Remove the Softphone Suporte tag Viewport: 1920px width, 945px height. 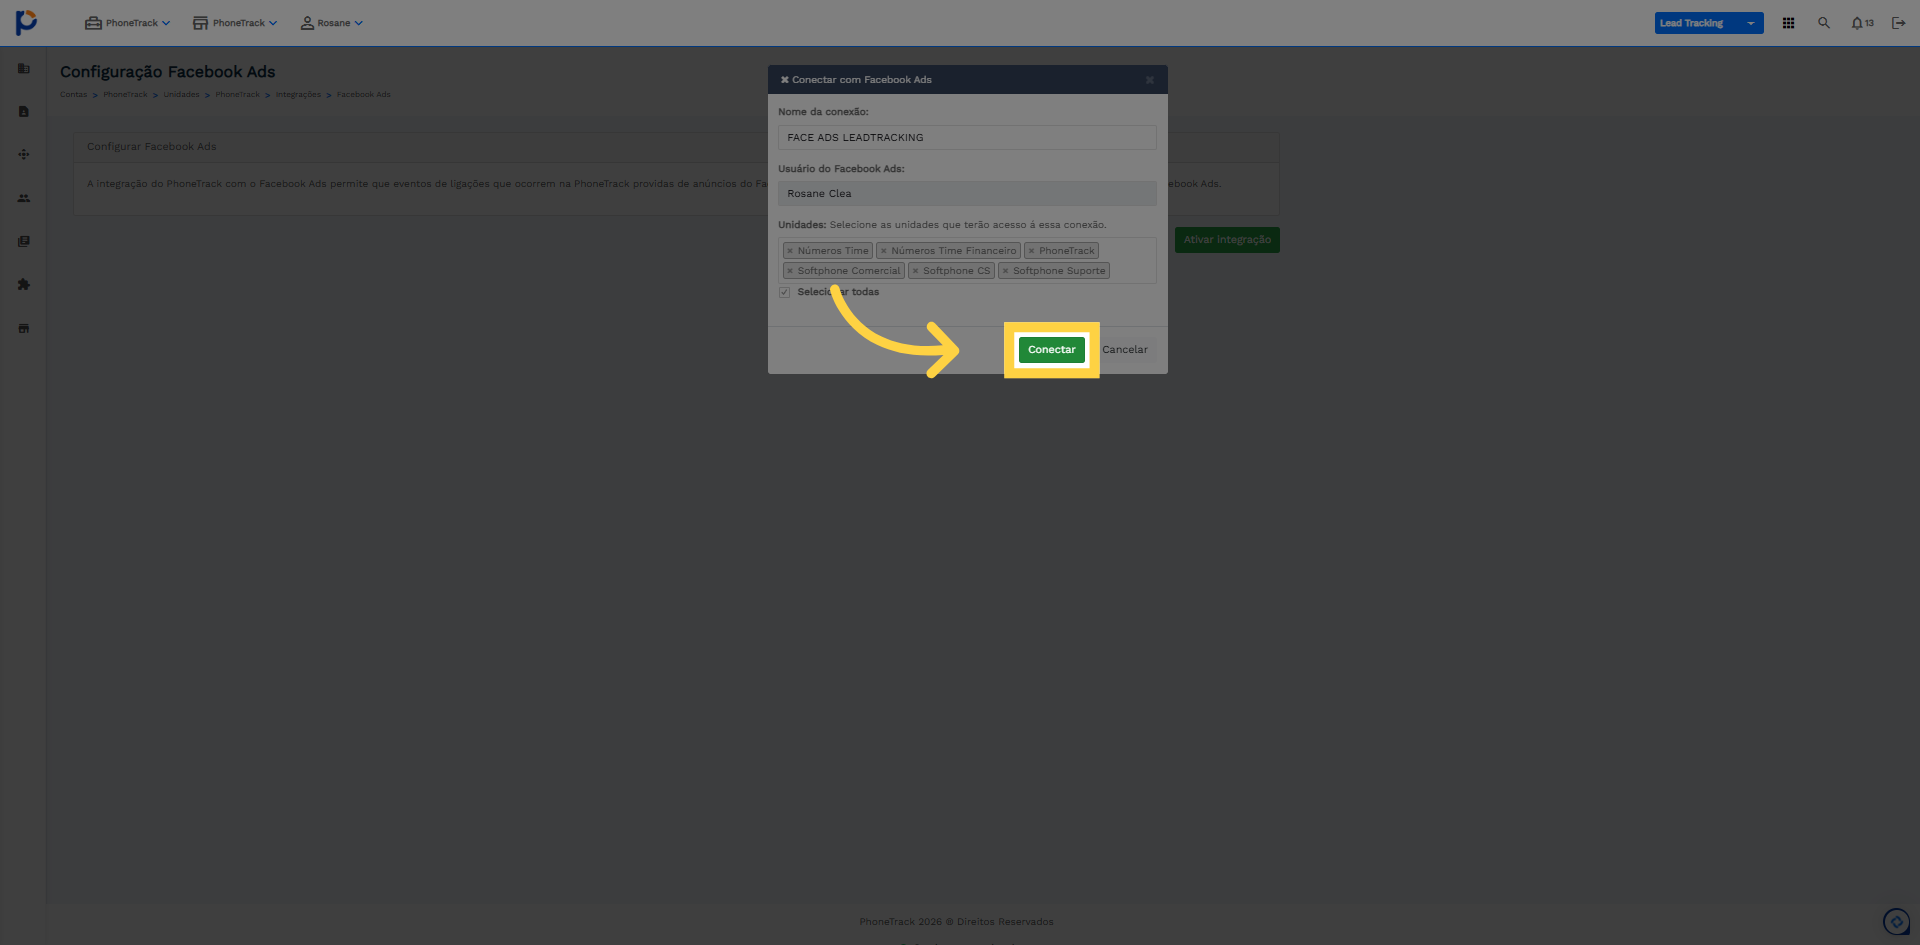coord(1006,271)
